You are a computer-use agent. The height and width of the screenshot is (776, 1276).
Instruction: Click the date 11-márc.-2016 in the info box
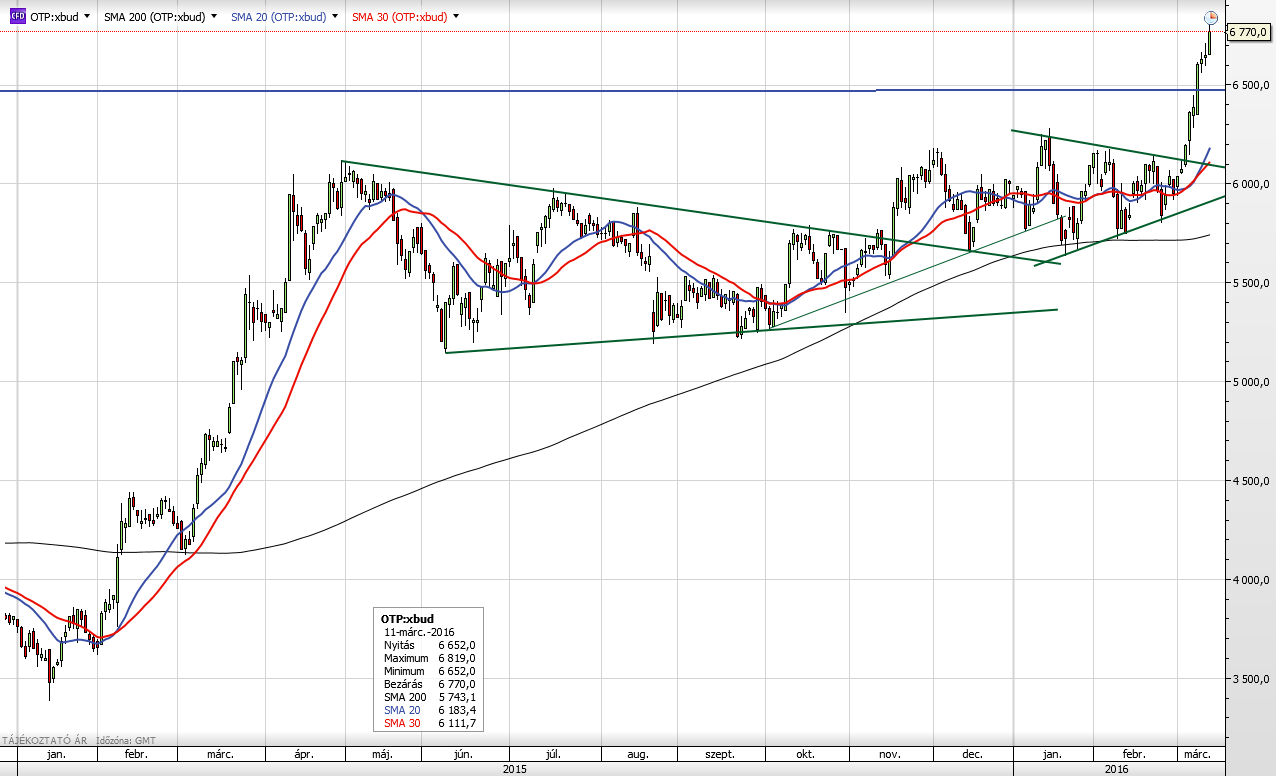click(419, 632)
